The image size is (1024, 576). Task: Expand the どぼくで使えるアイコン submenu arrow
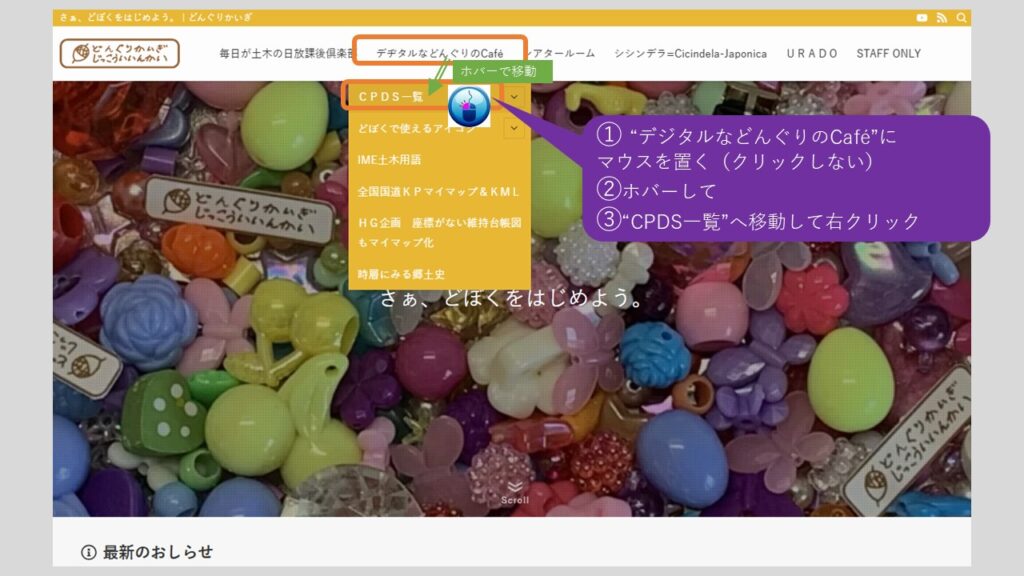click(x=514, y=128)
